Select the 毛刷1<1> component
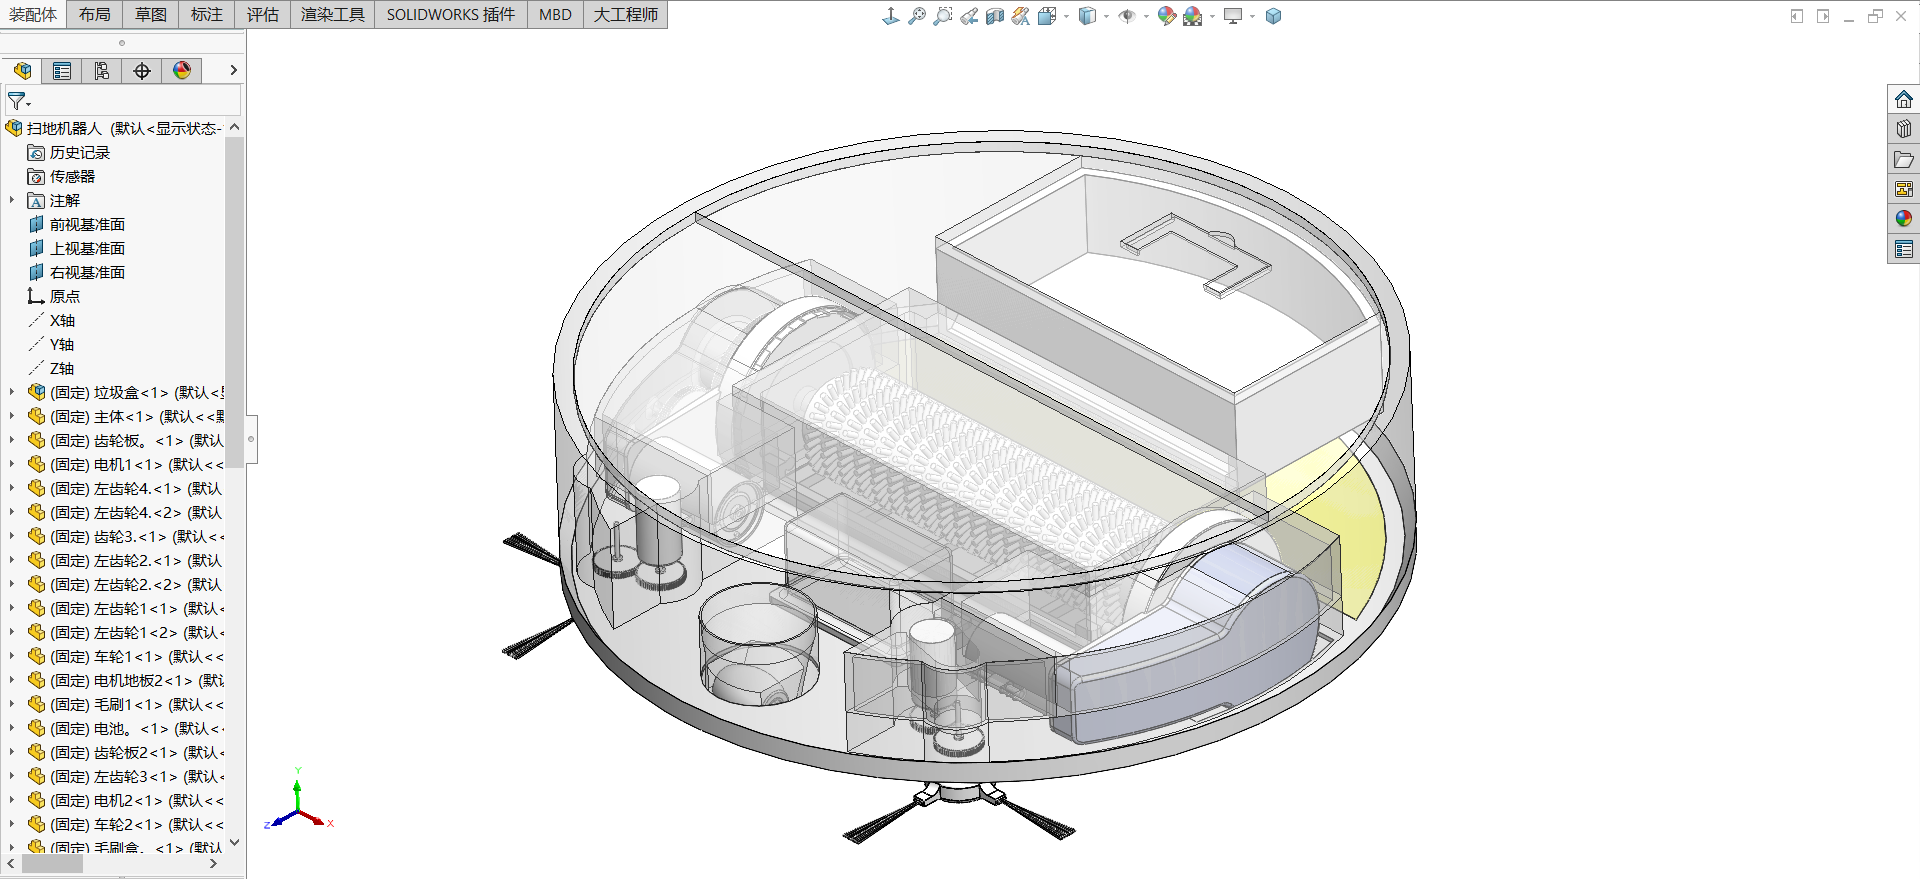Viewport: 1920px width, 879px height. coord(125,704)
